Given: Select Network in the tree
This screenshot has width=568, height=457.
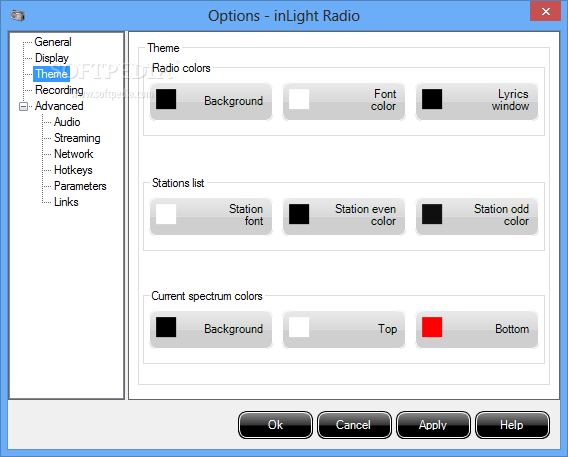Looking at the screenshot, I should pyautogui.click(x=74, y=154).
